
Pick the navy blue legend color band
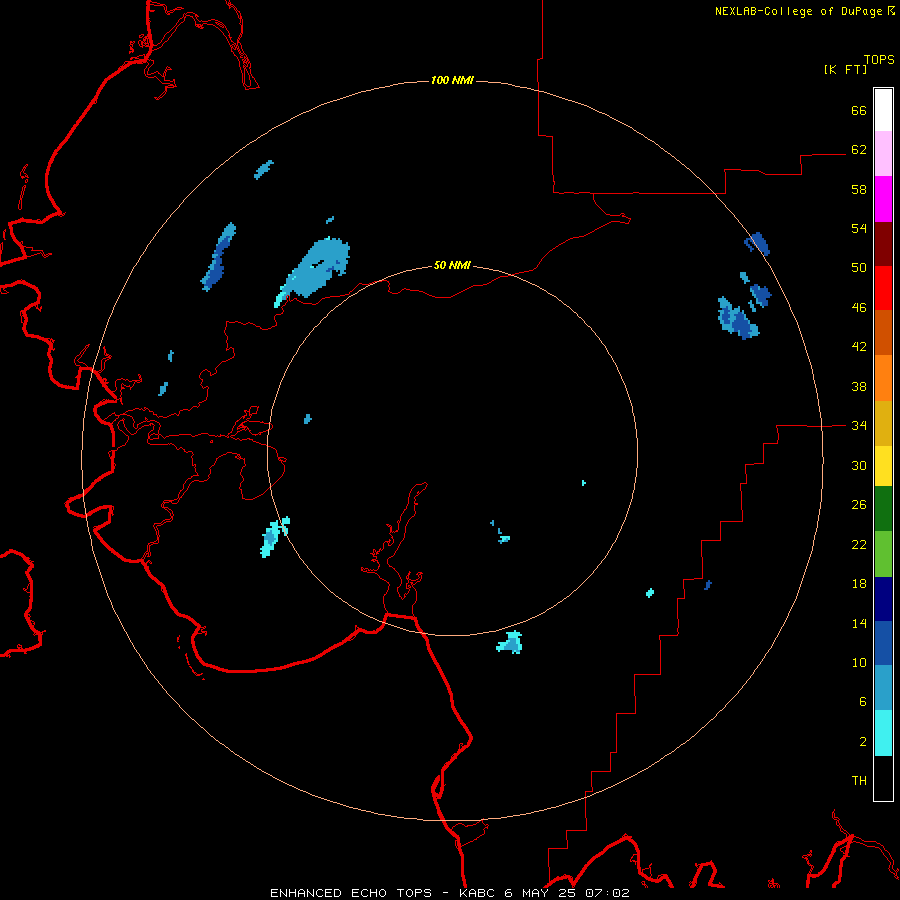[x=883, y=599]
